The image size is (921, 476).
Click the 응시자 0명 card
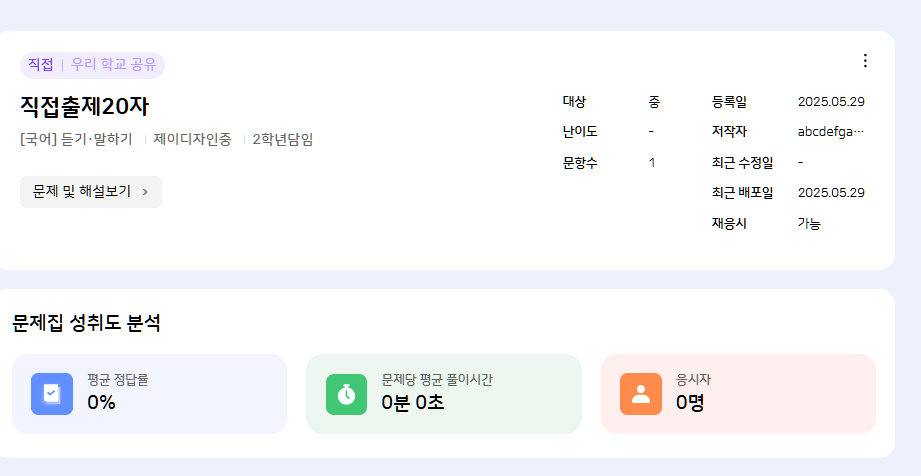tap(738, 394)
